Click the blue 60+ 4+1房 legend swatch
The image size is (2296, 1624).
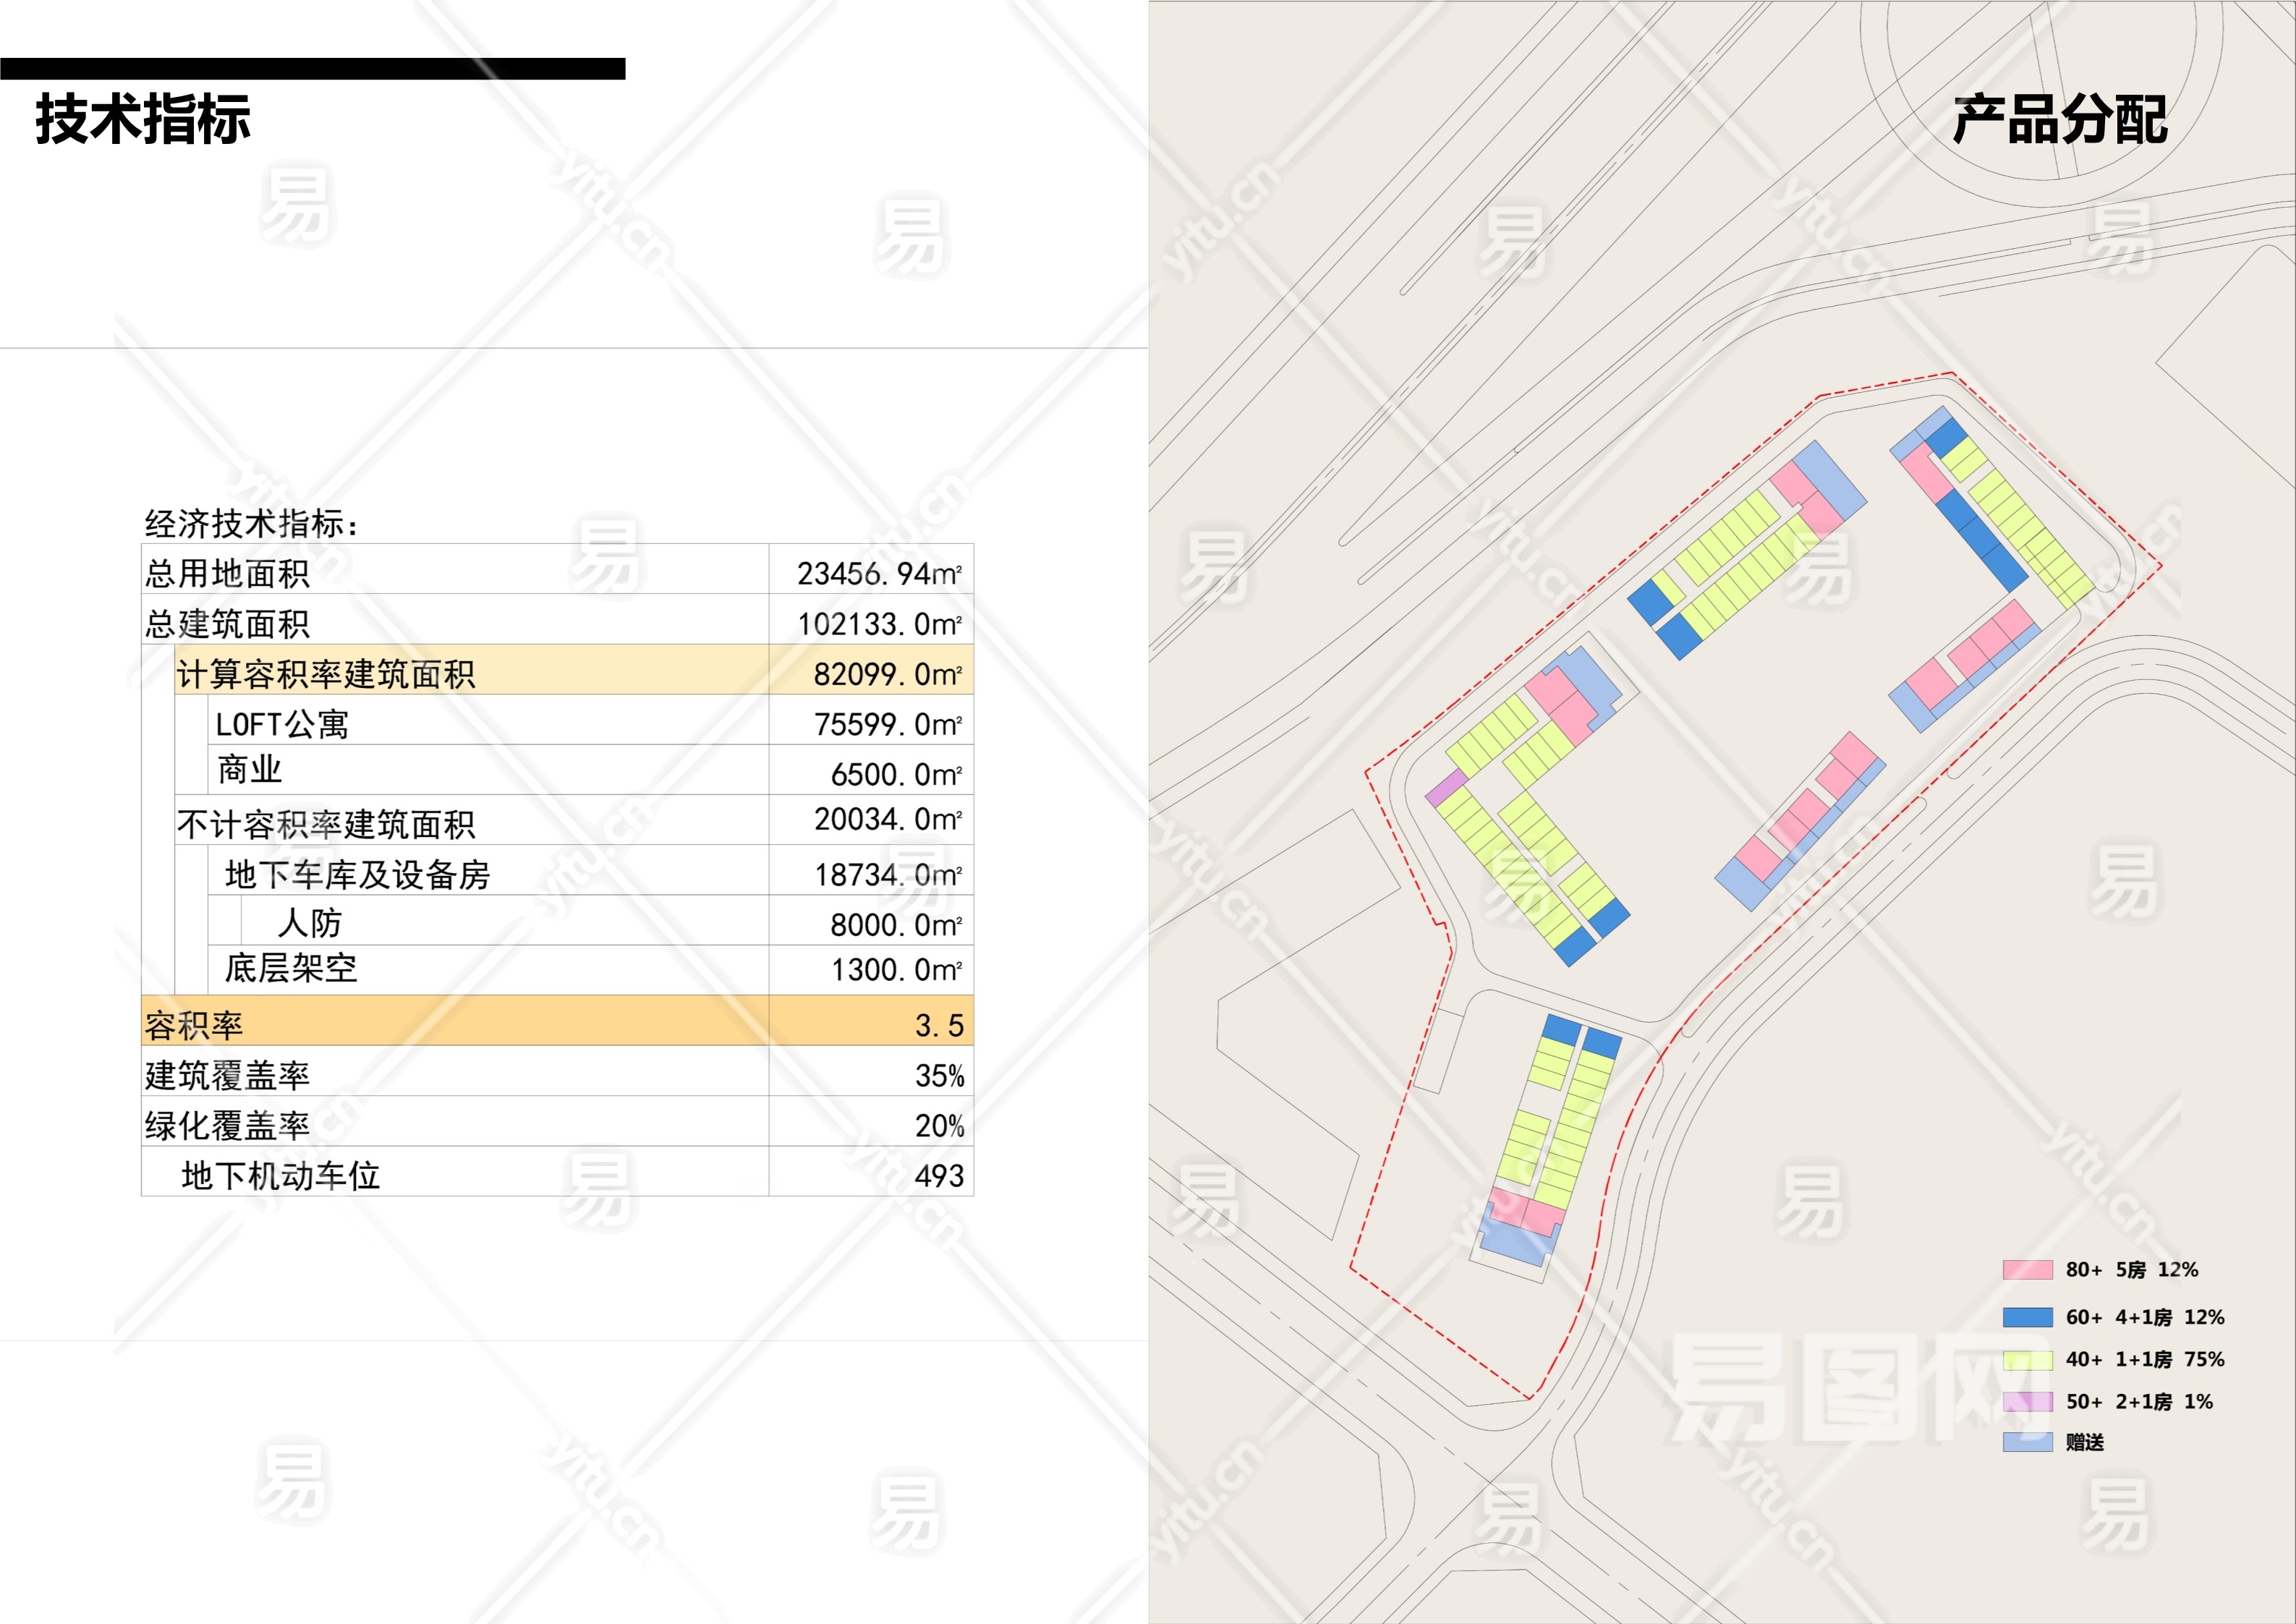click(2027, 1317)
